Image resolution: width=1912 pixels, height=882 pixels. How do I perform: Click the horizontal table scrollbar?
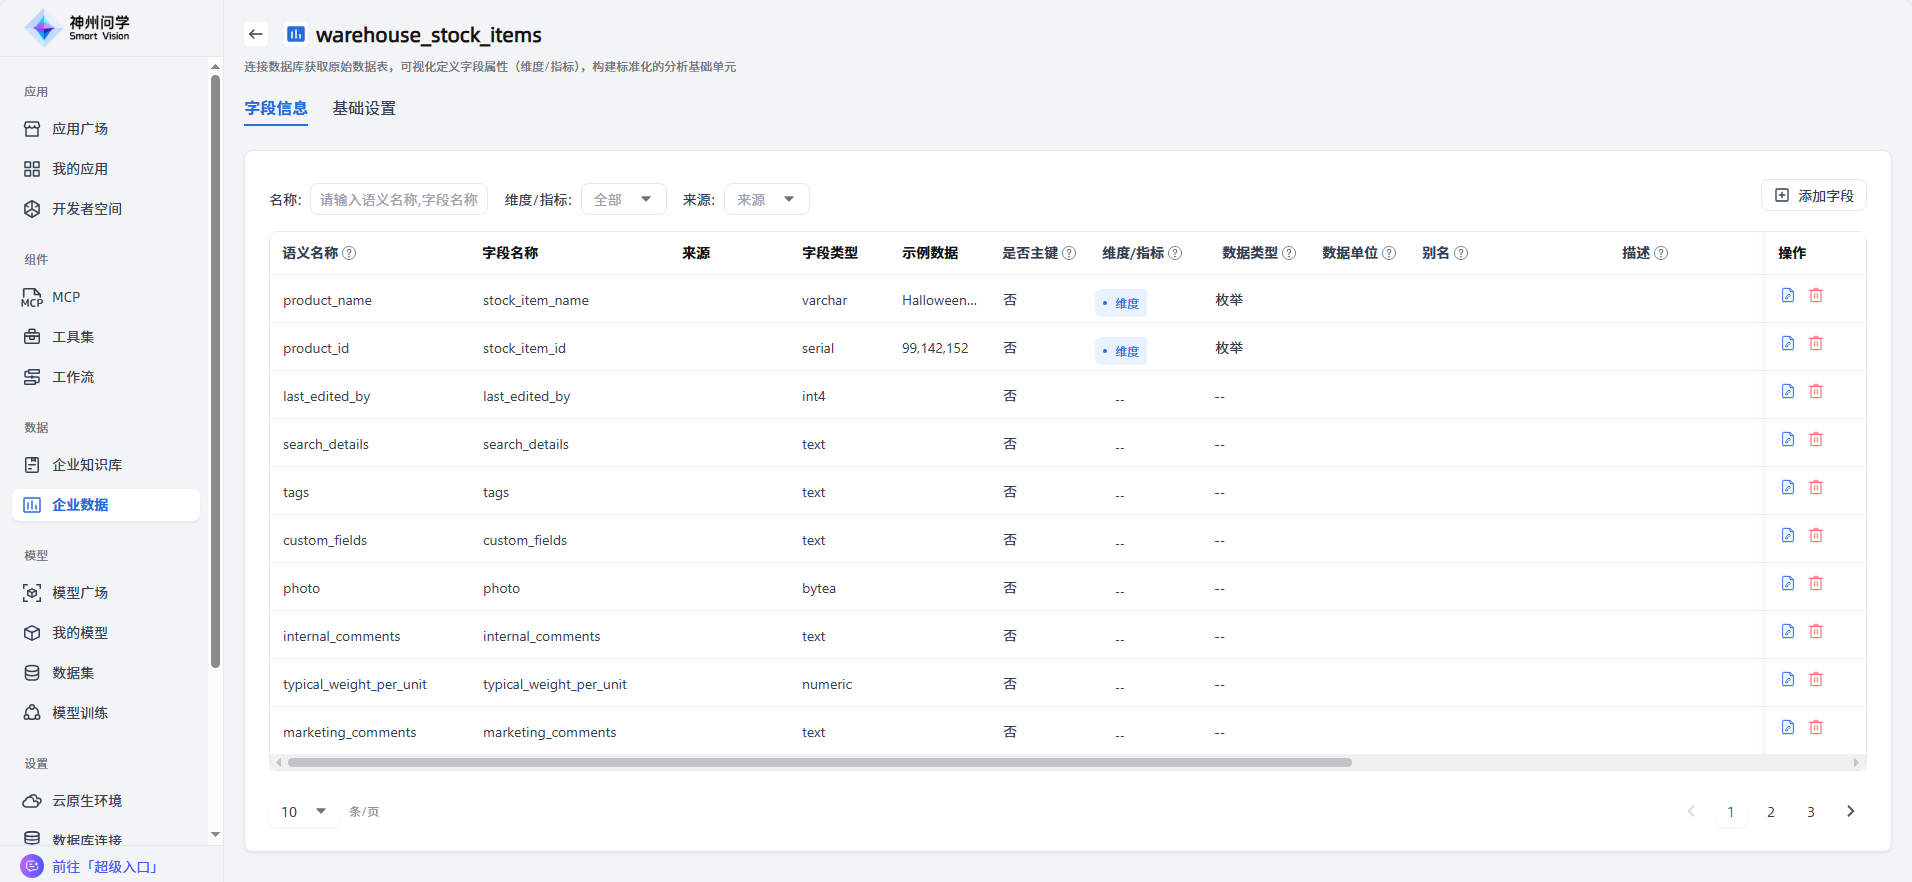819,762
